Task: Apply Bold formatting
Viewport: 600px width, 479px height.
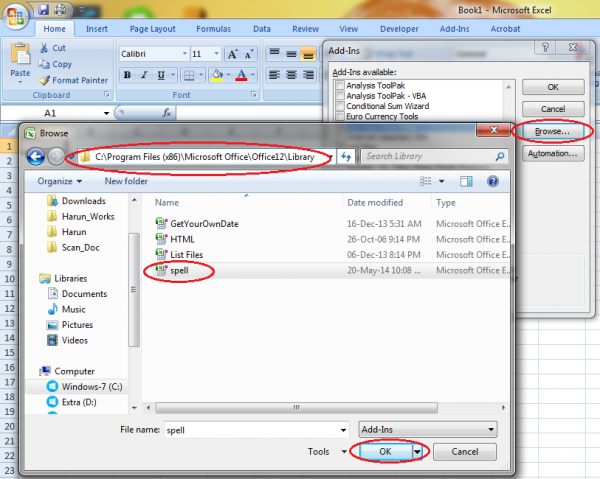Action: 127,75
